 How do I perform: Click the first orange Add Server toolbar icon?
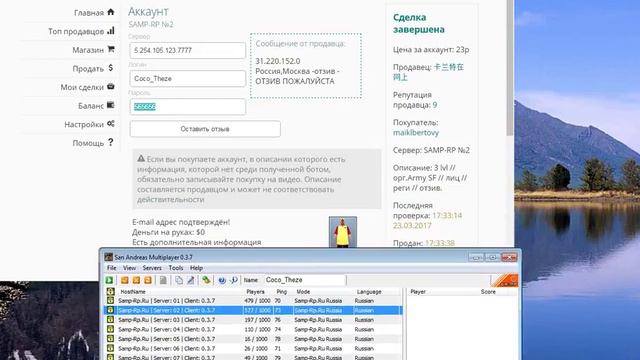[x=125, y=280]
